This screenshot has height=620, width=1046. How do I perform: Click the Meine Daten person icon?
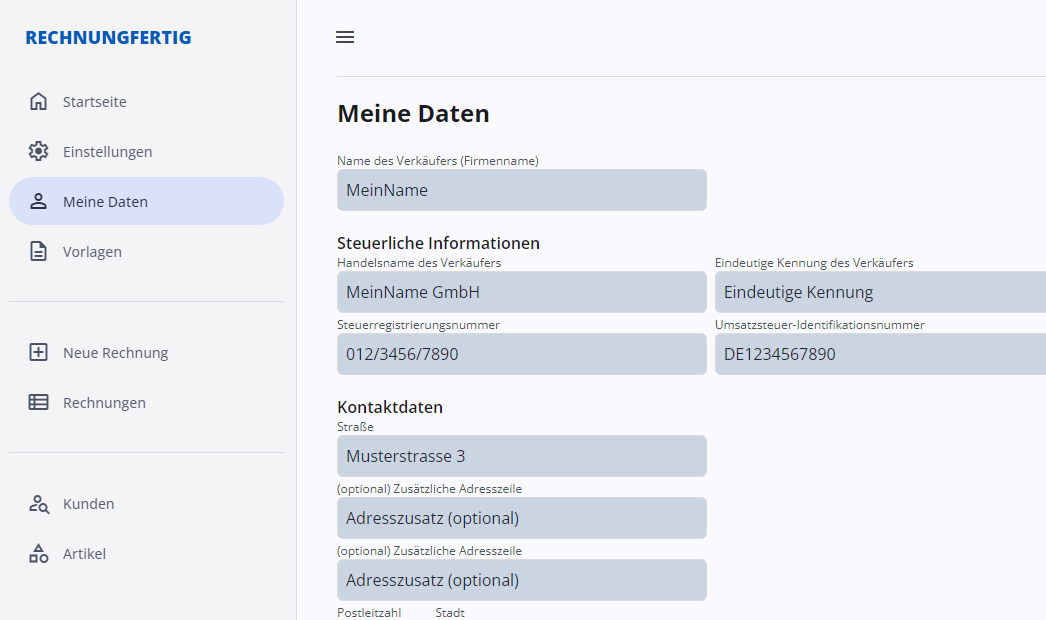[38, 201]
